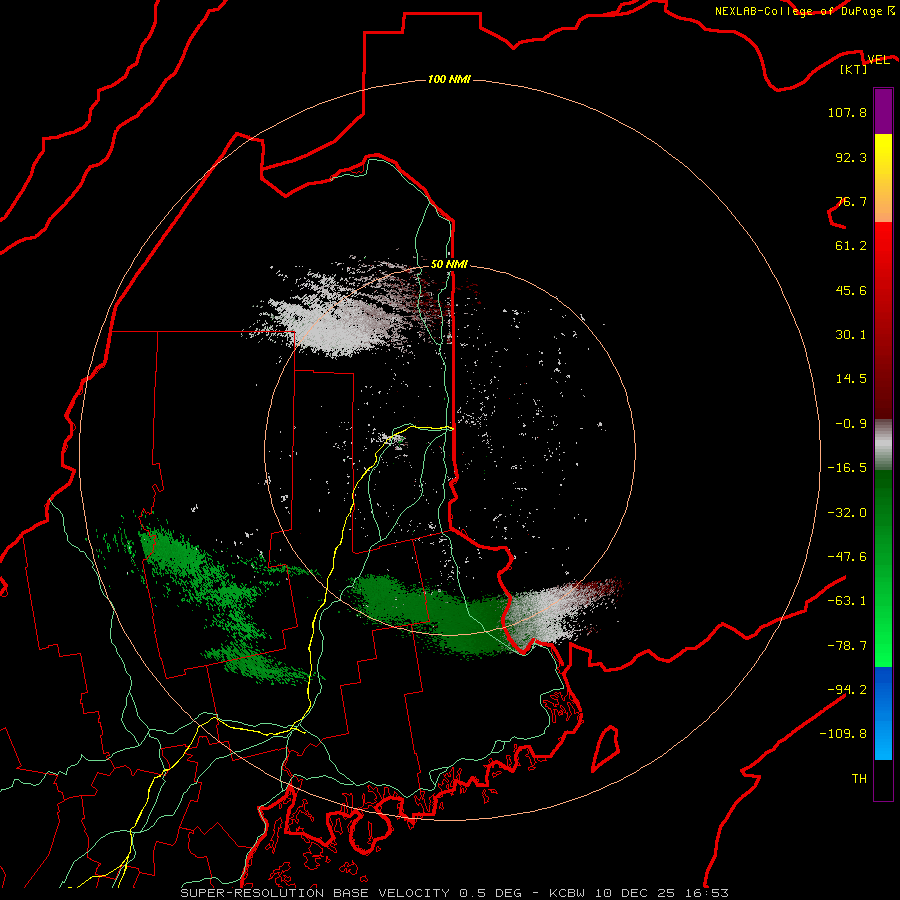
Task: Select the 14.5 scale value
Action: (x=851, y=379)
